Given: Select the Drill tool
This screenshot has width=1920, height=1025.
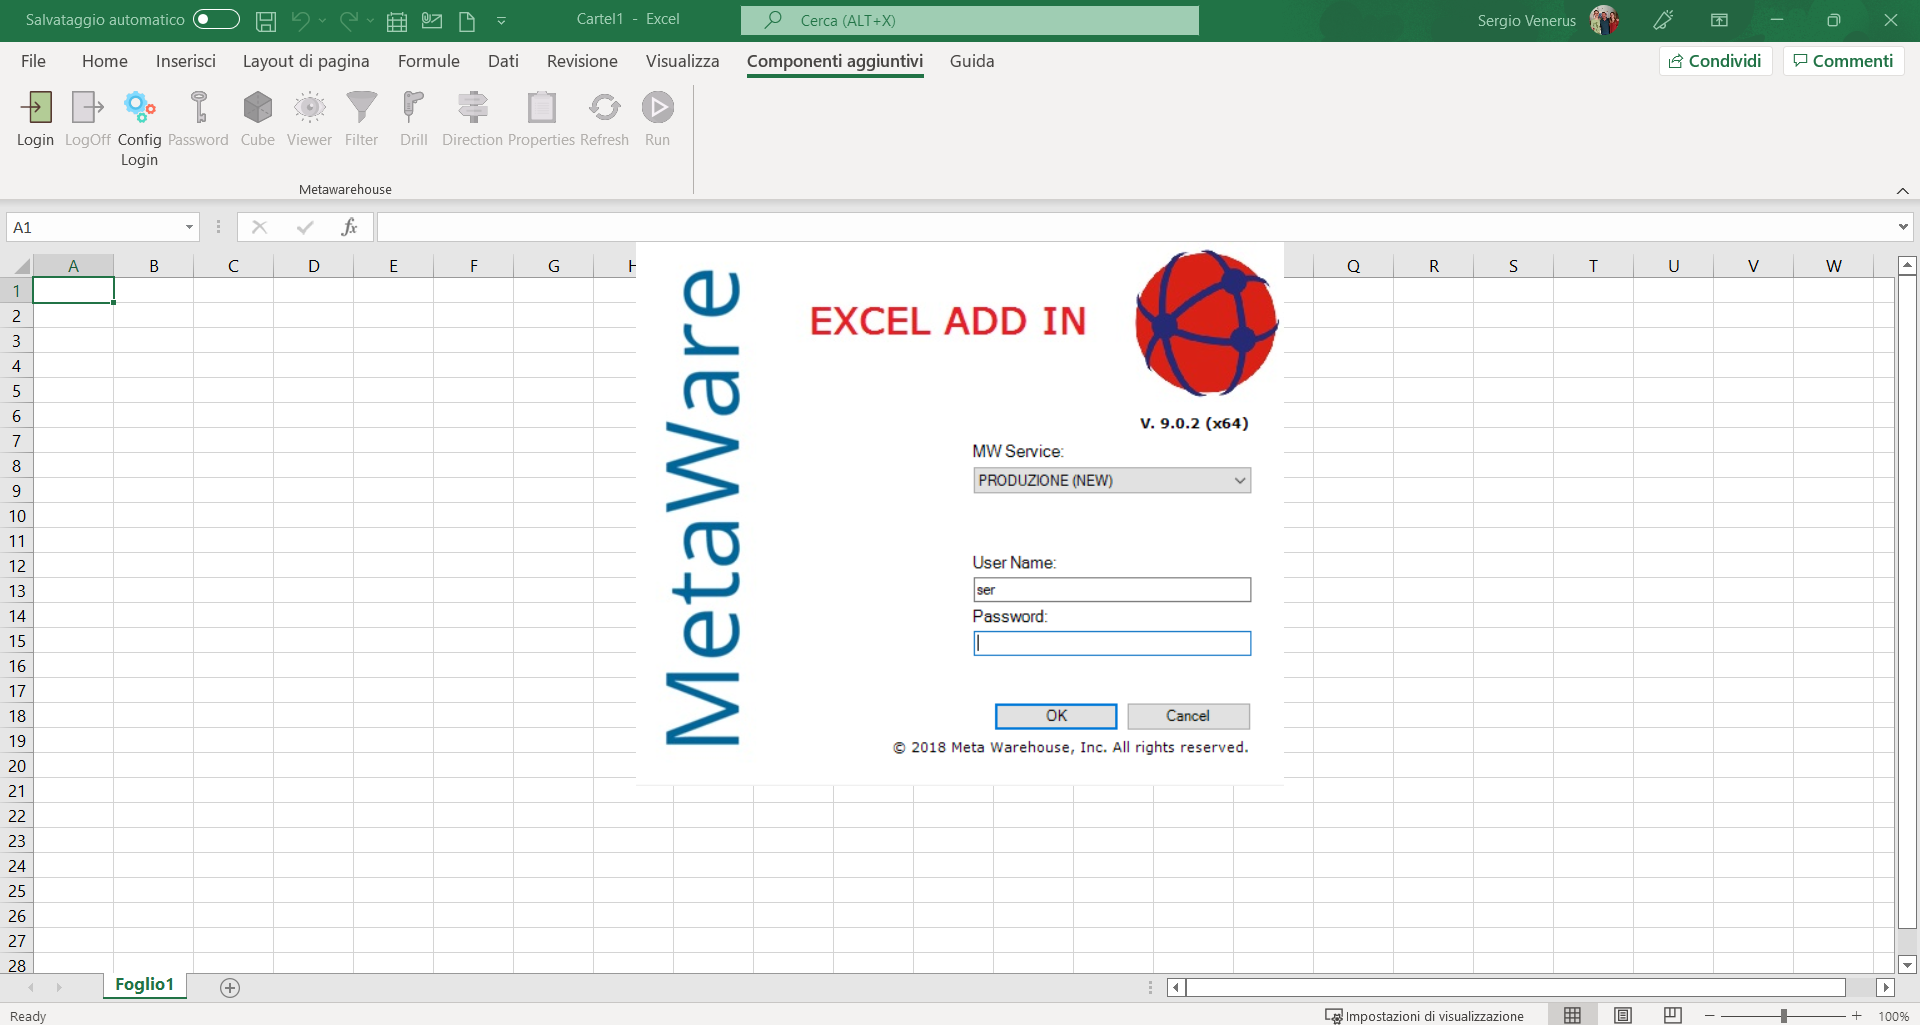Looking at the screenshot, I should [x=413, y=107].
